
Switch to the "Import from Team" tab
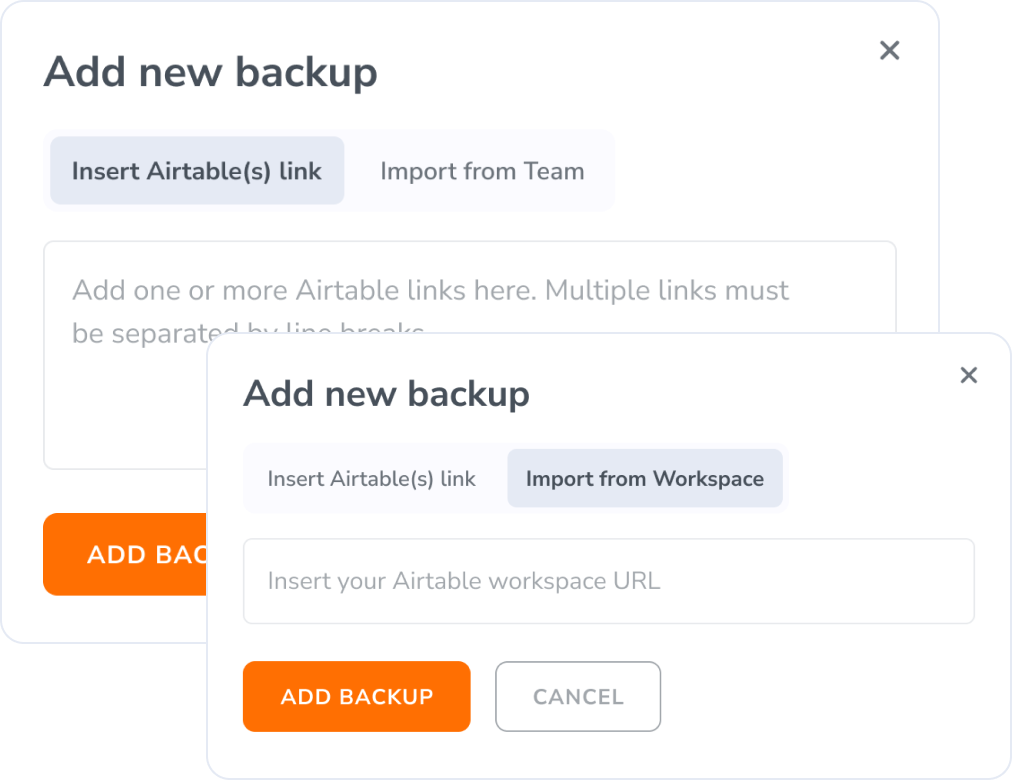(482, 171)
